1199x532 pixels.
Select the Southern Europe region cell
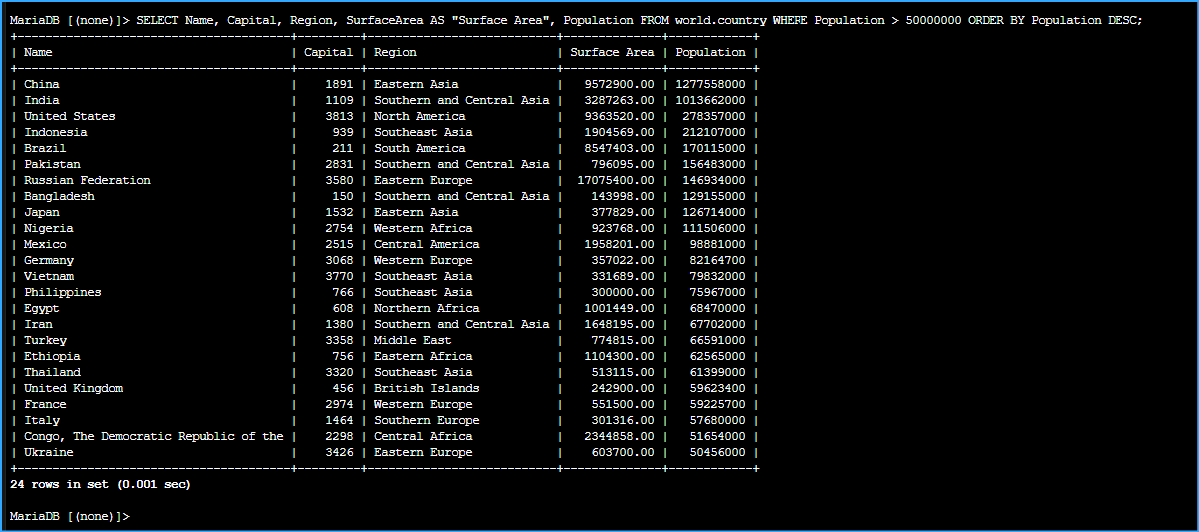pyautogui.click(x=427, y=420)
